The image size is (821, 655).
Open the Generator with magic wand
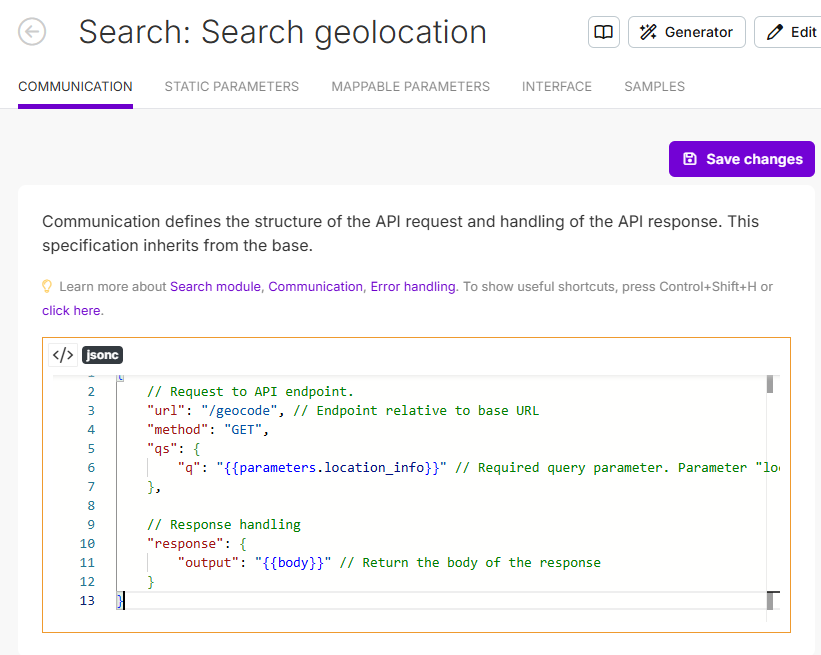coord(686,32)
